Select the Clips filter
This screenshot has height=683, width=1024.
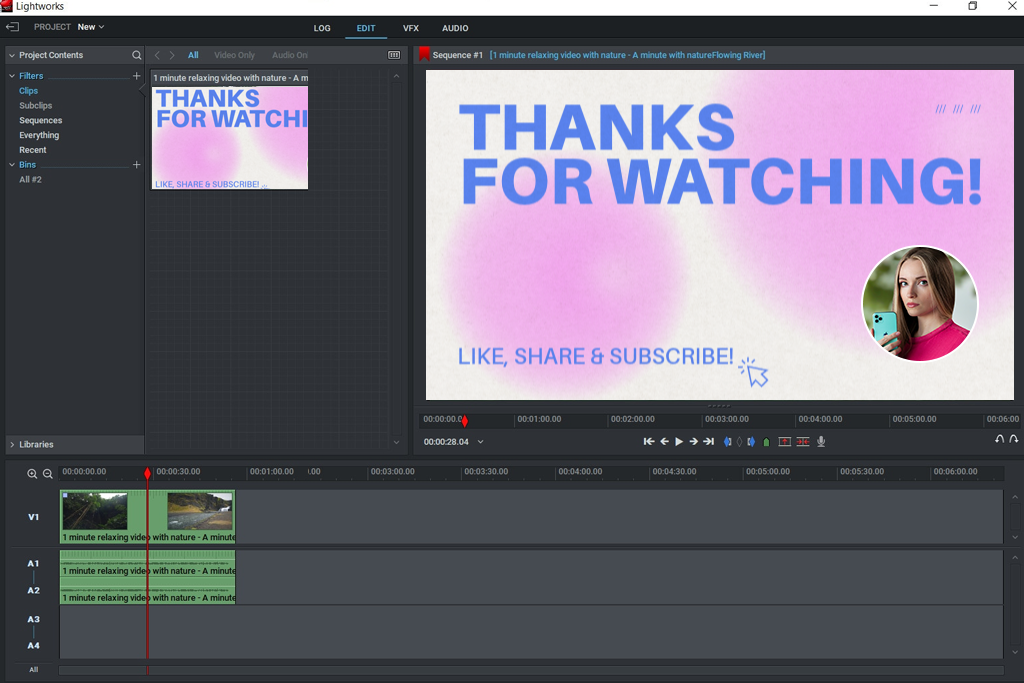point(29,91)
